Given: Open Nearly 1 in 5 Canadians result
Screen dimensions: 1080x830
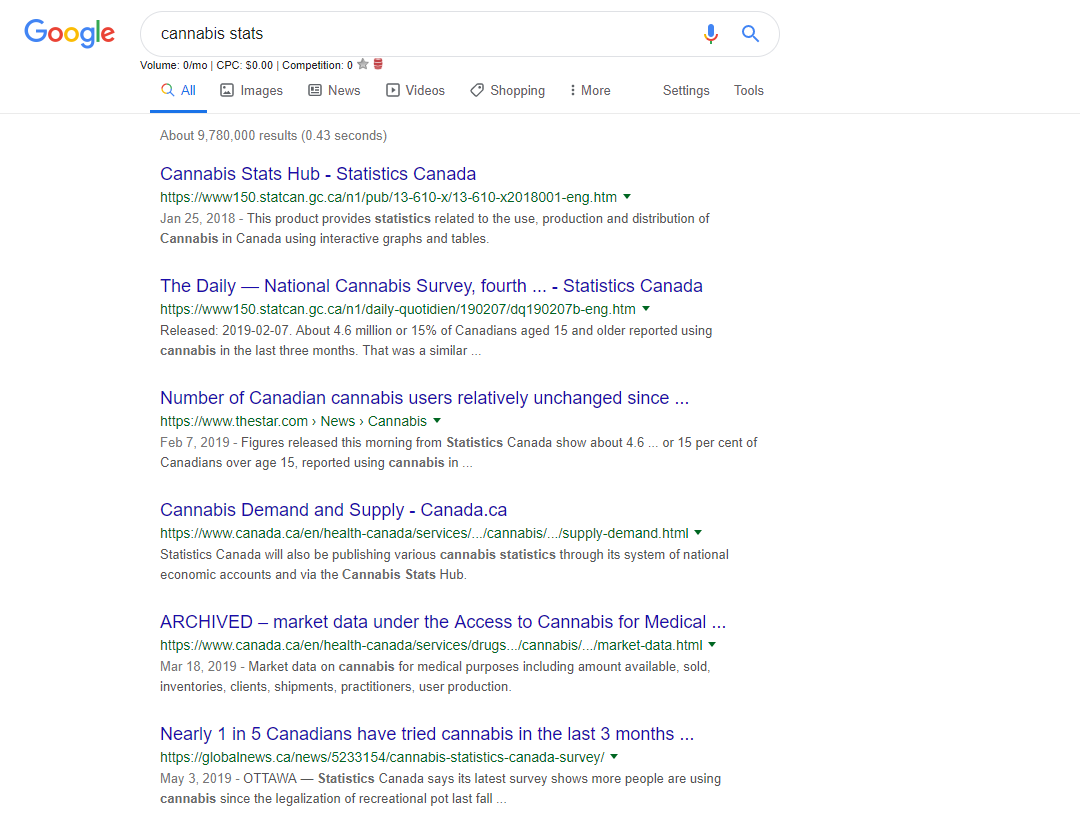Looking at the screenshot, I should coord(427,734).
